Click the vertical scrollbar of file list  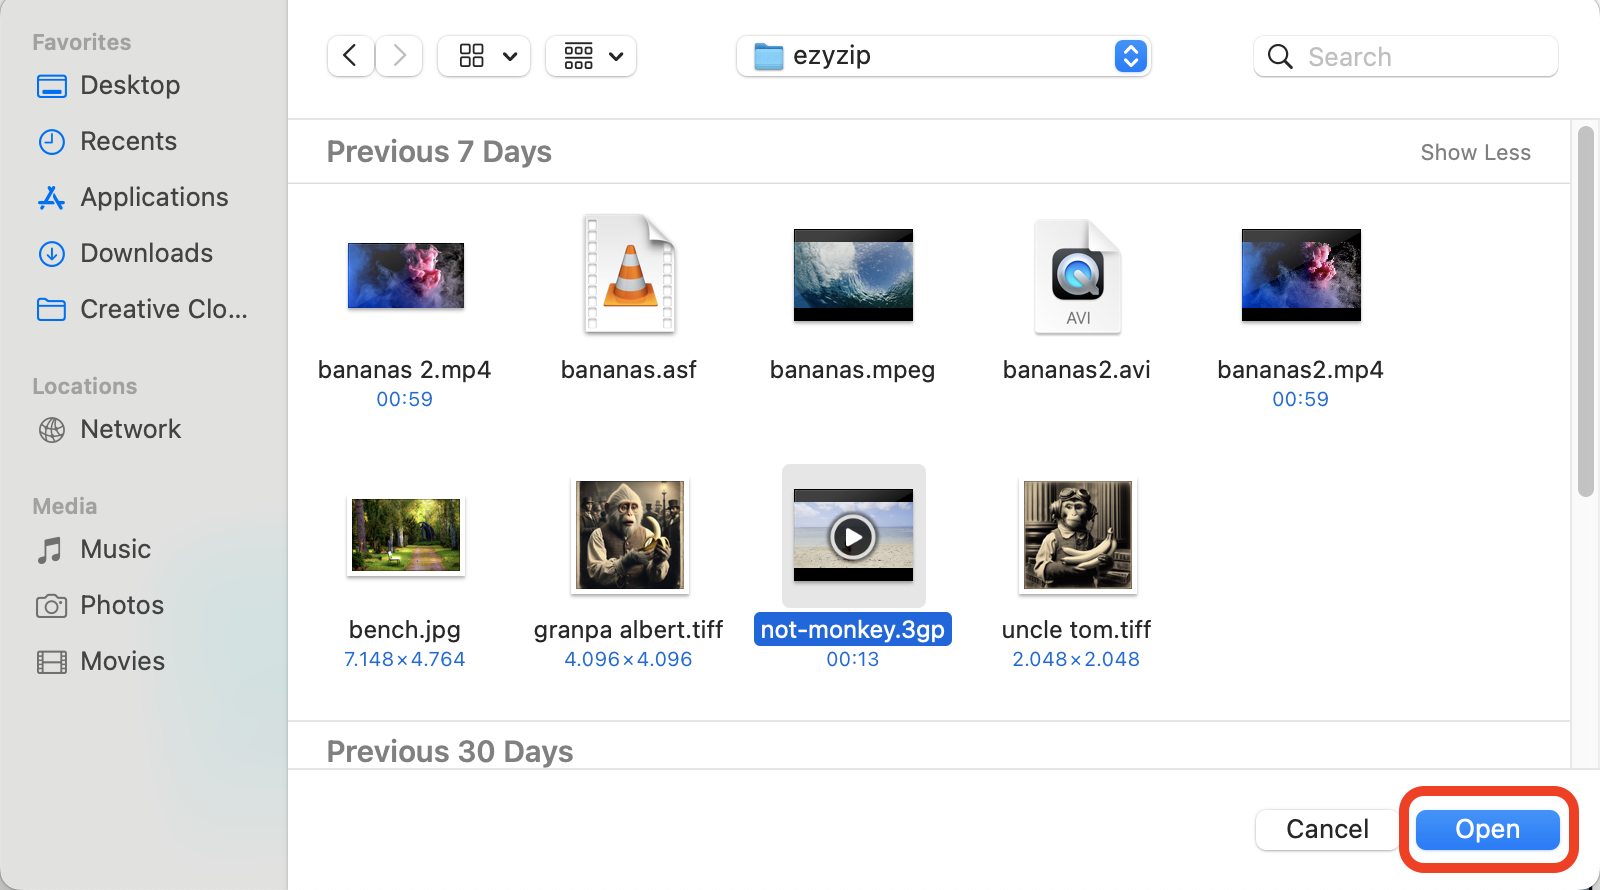click(1585, 310)
